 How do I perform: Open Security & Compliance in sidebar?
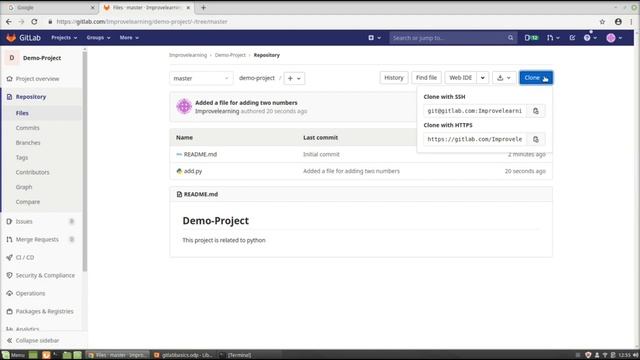point(45,275)
